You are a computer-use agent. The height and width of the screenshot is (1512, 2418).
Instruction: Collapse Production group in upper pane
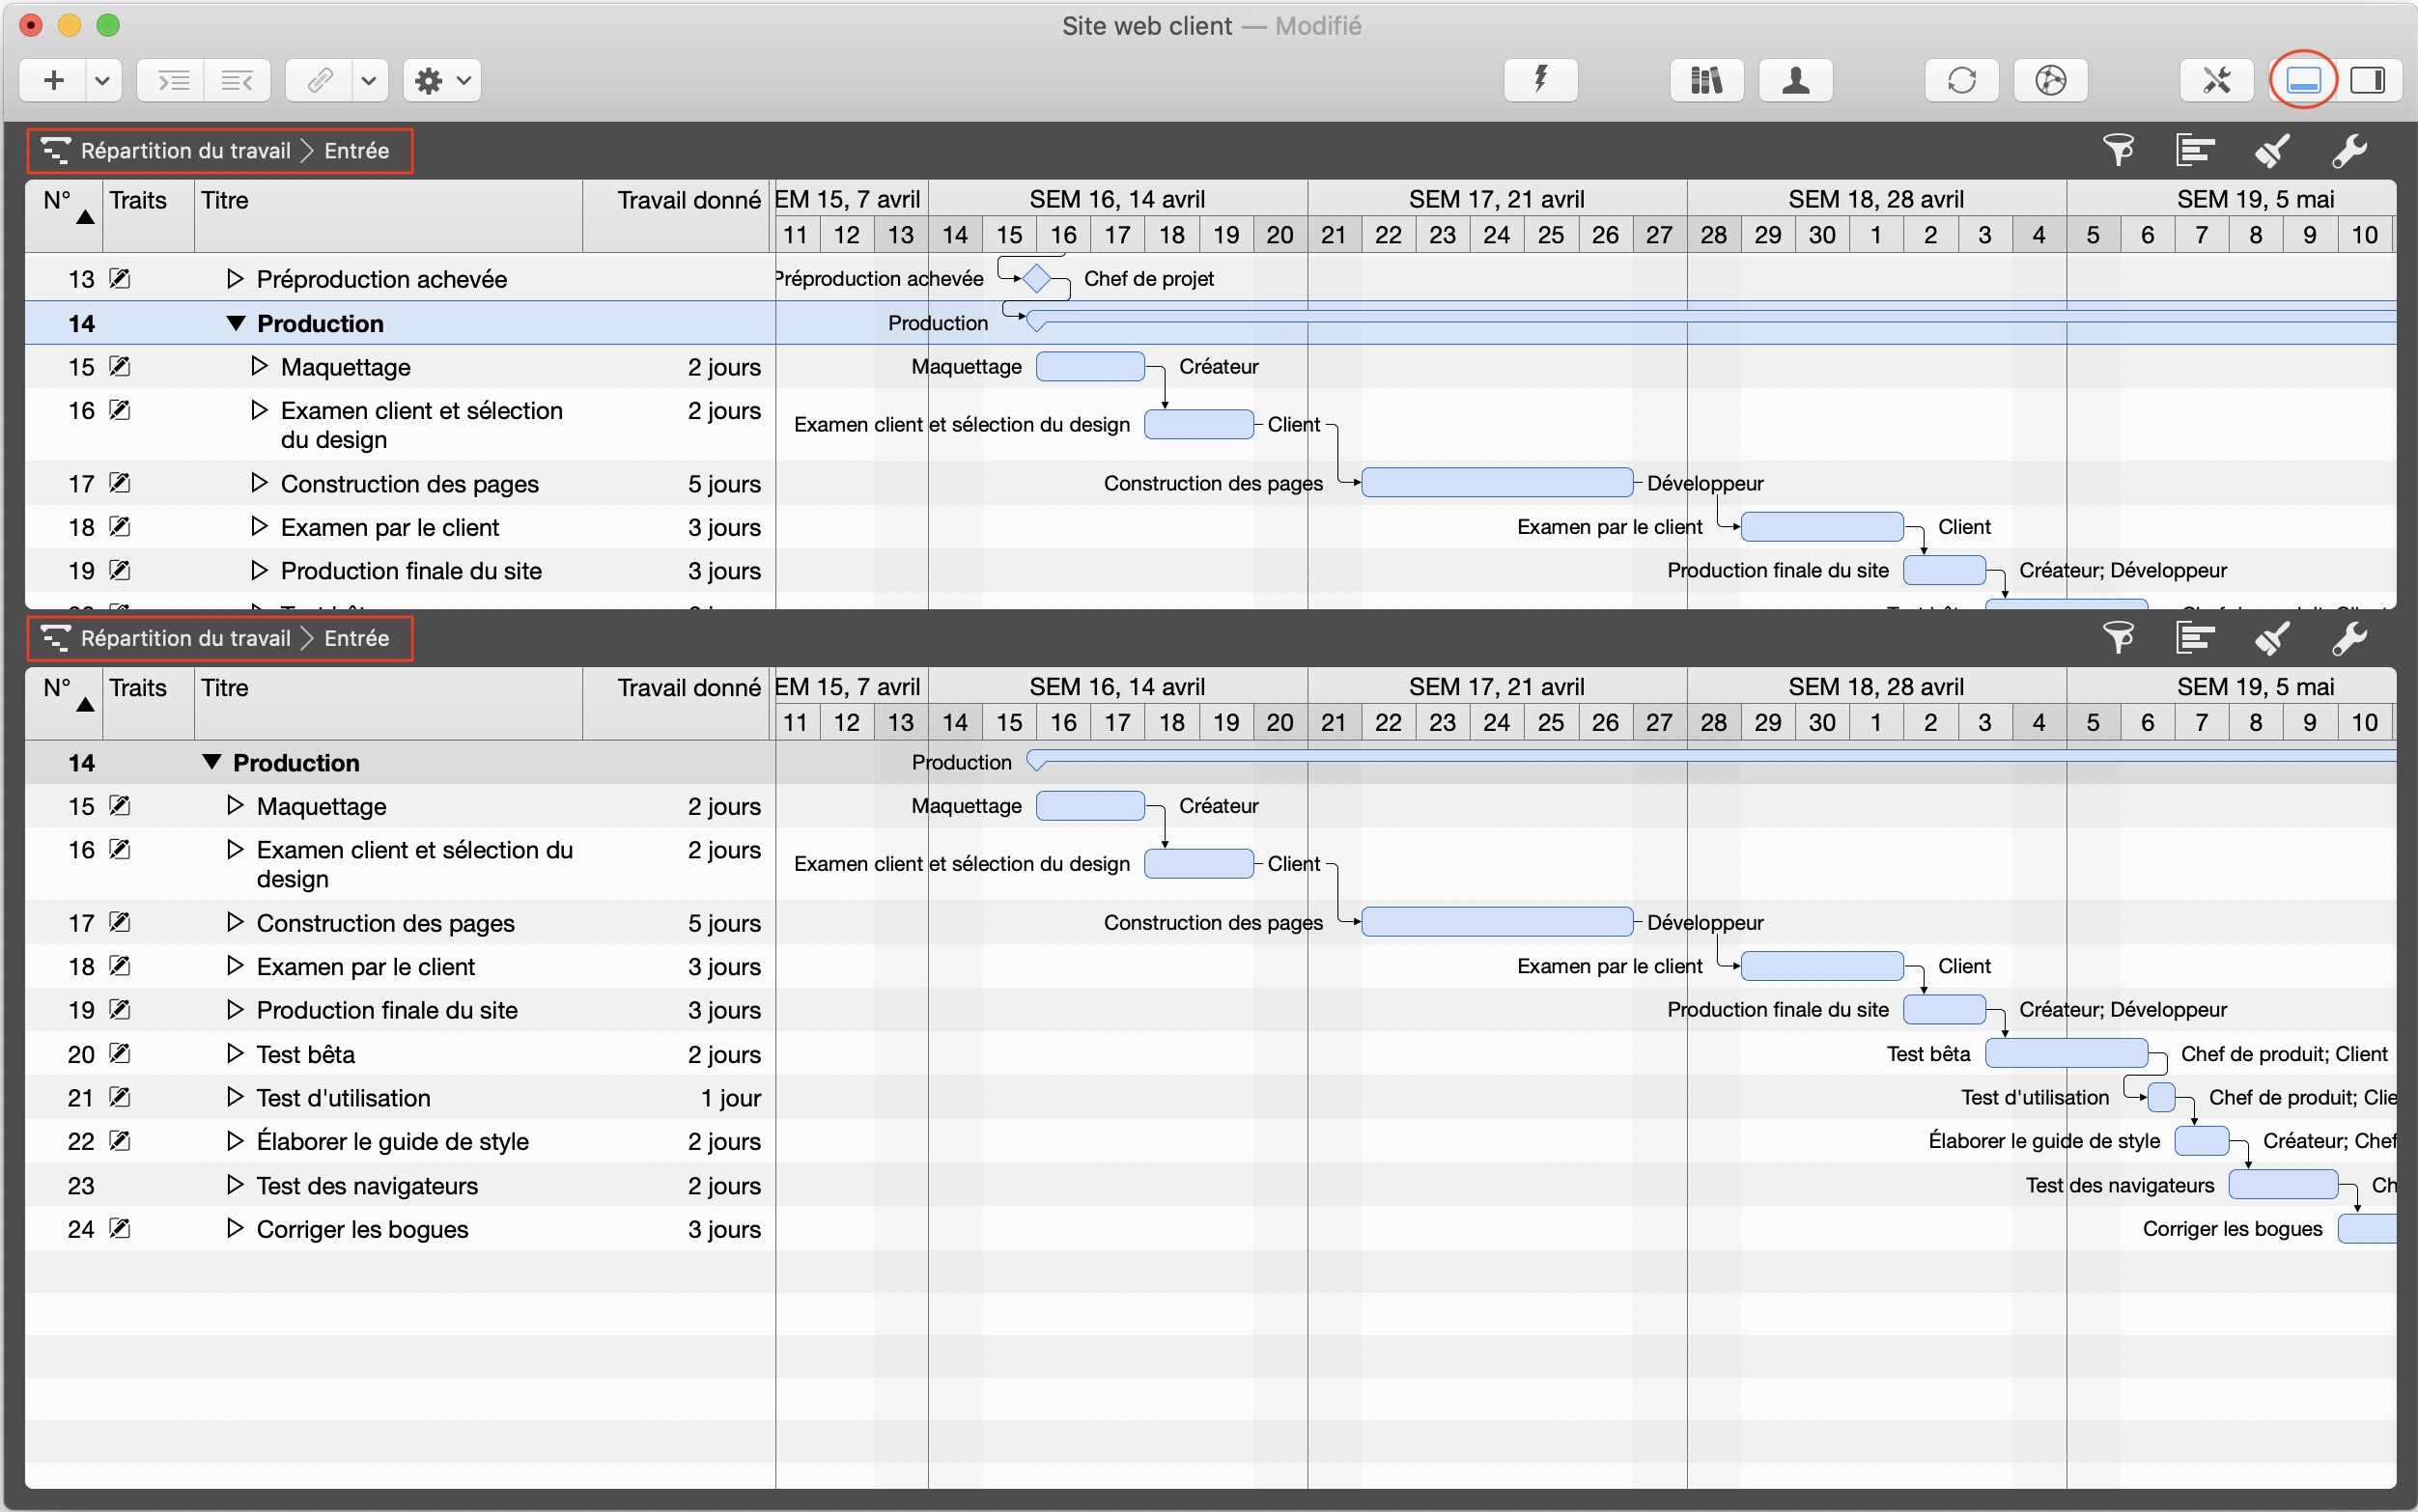pyautogui.click(x=235, y=323)
